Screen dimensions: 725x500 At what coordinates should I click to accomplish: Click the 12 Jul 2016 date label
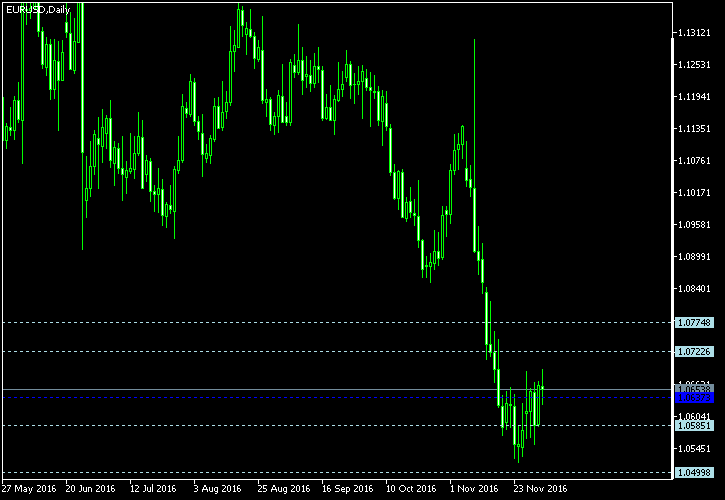[153, 489]
